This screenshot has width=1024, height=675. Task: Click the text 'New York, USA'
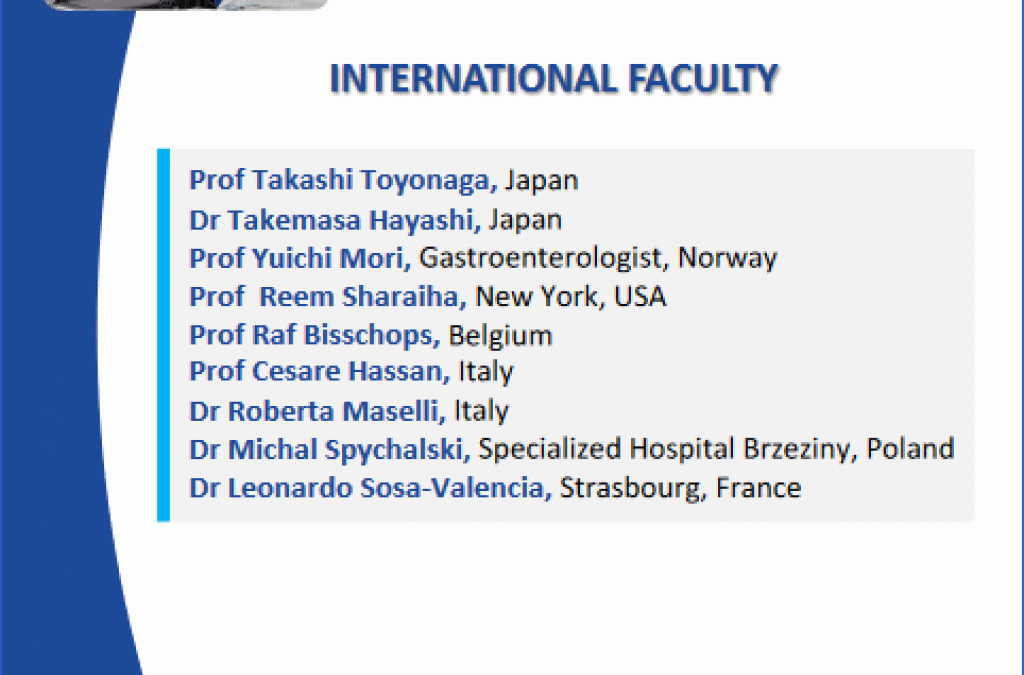click(571, 296)
